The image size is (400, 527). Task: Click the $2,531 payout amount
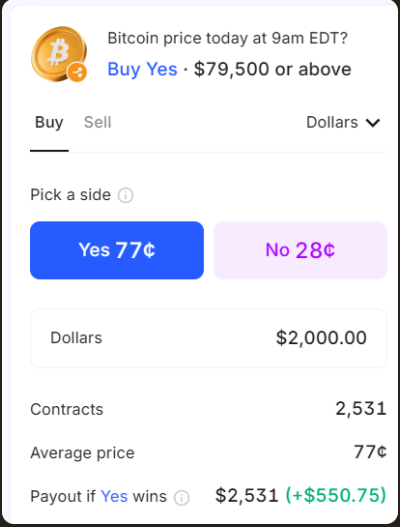click(x=247, y=495)
